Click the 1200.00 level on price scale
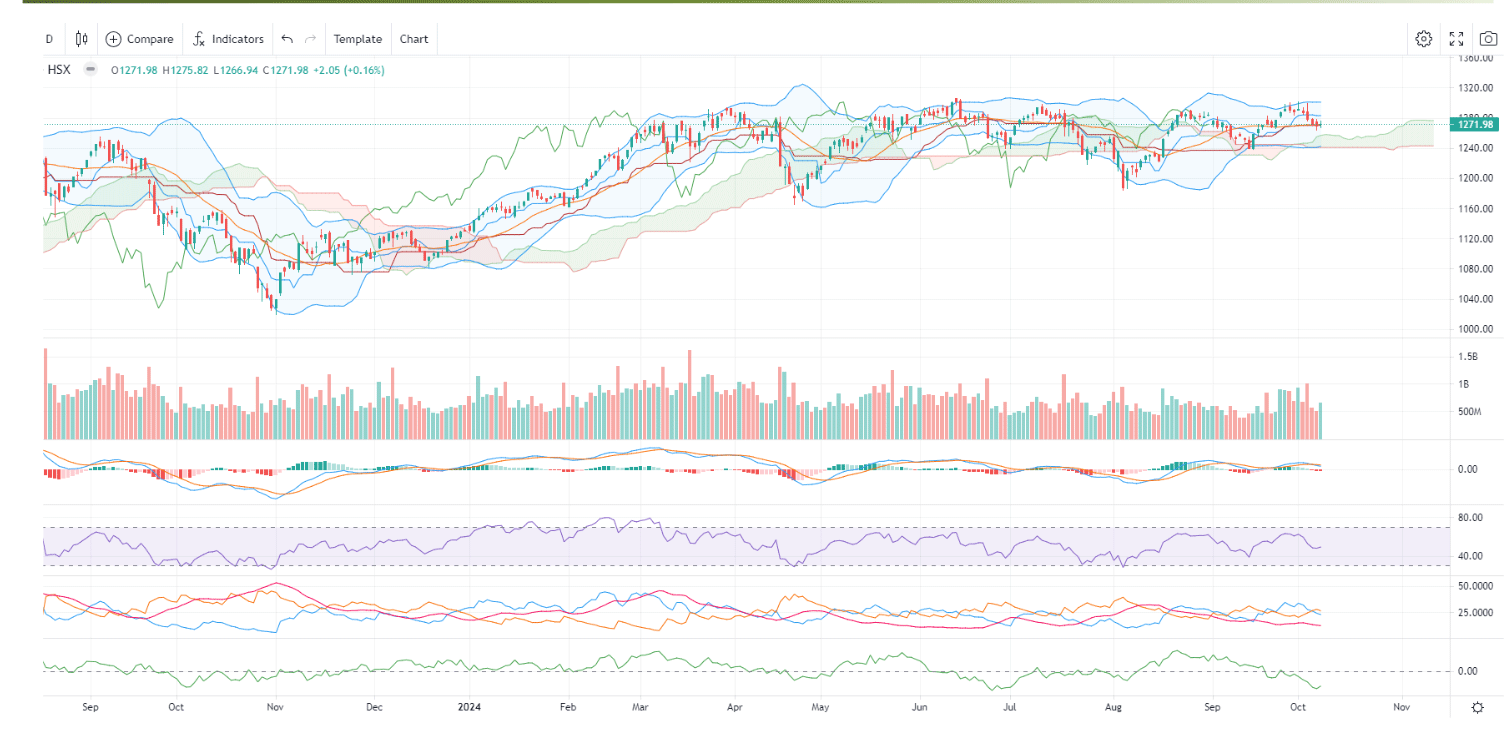 (1476, 178)
